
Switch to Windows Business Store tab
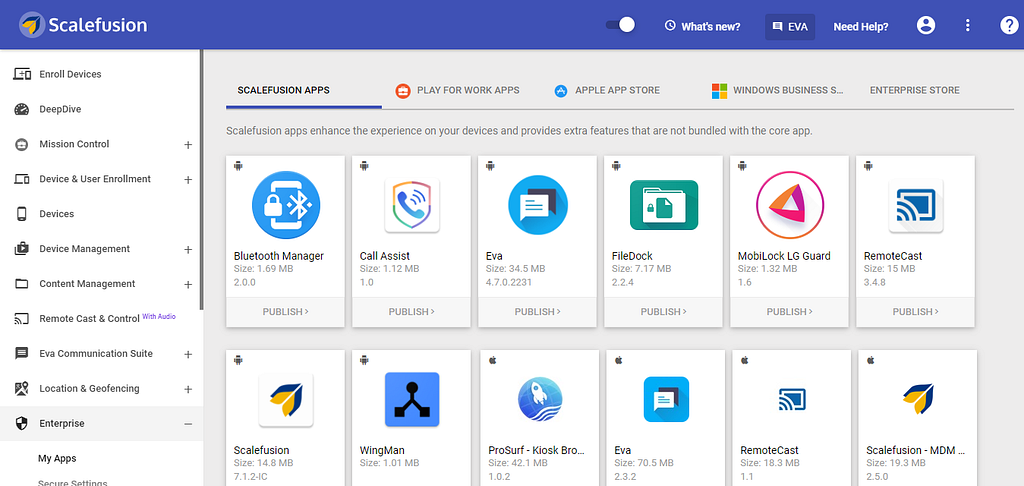(x=777, y=90)
